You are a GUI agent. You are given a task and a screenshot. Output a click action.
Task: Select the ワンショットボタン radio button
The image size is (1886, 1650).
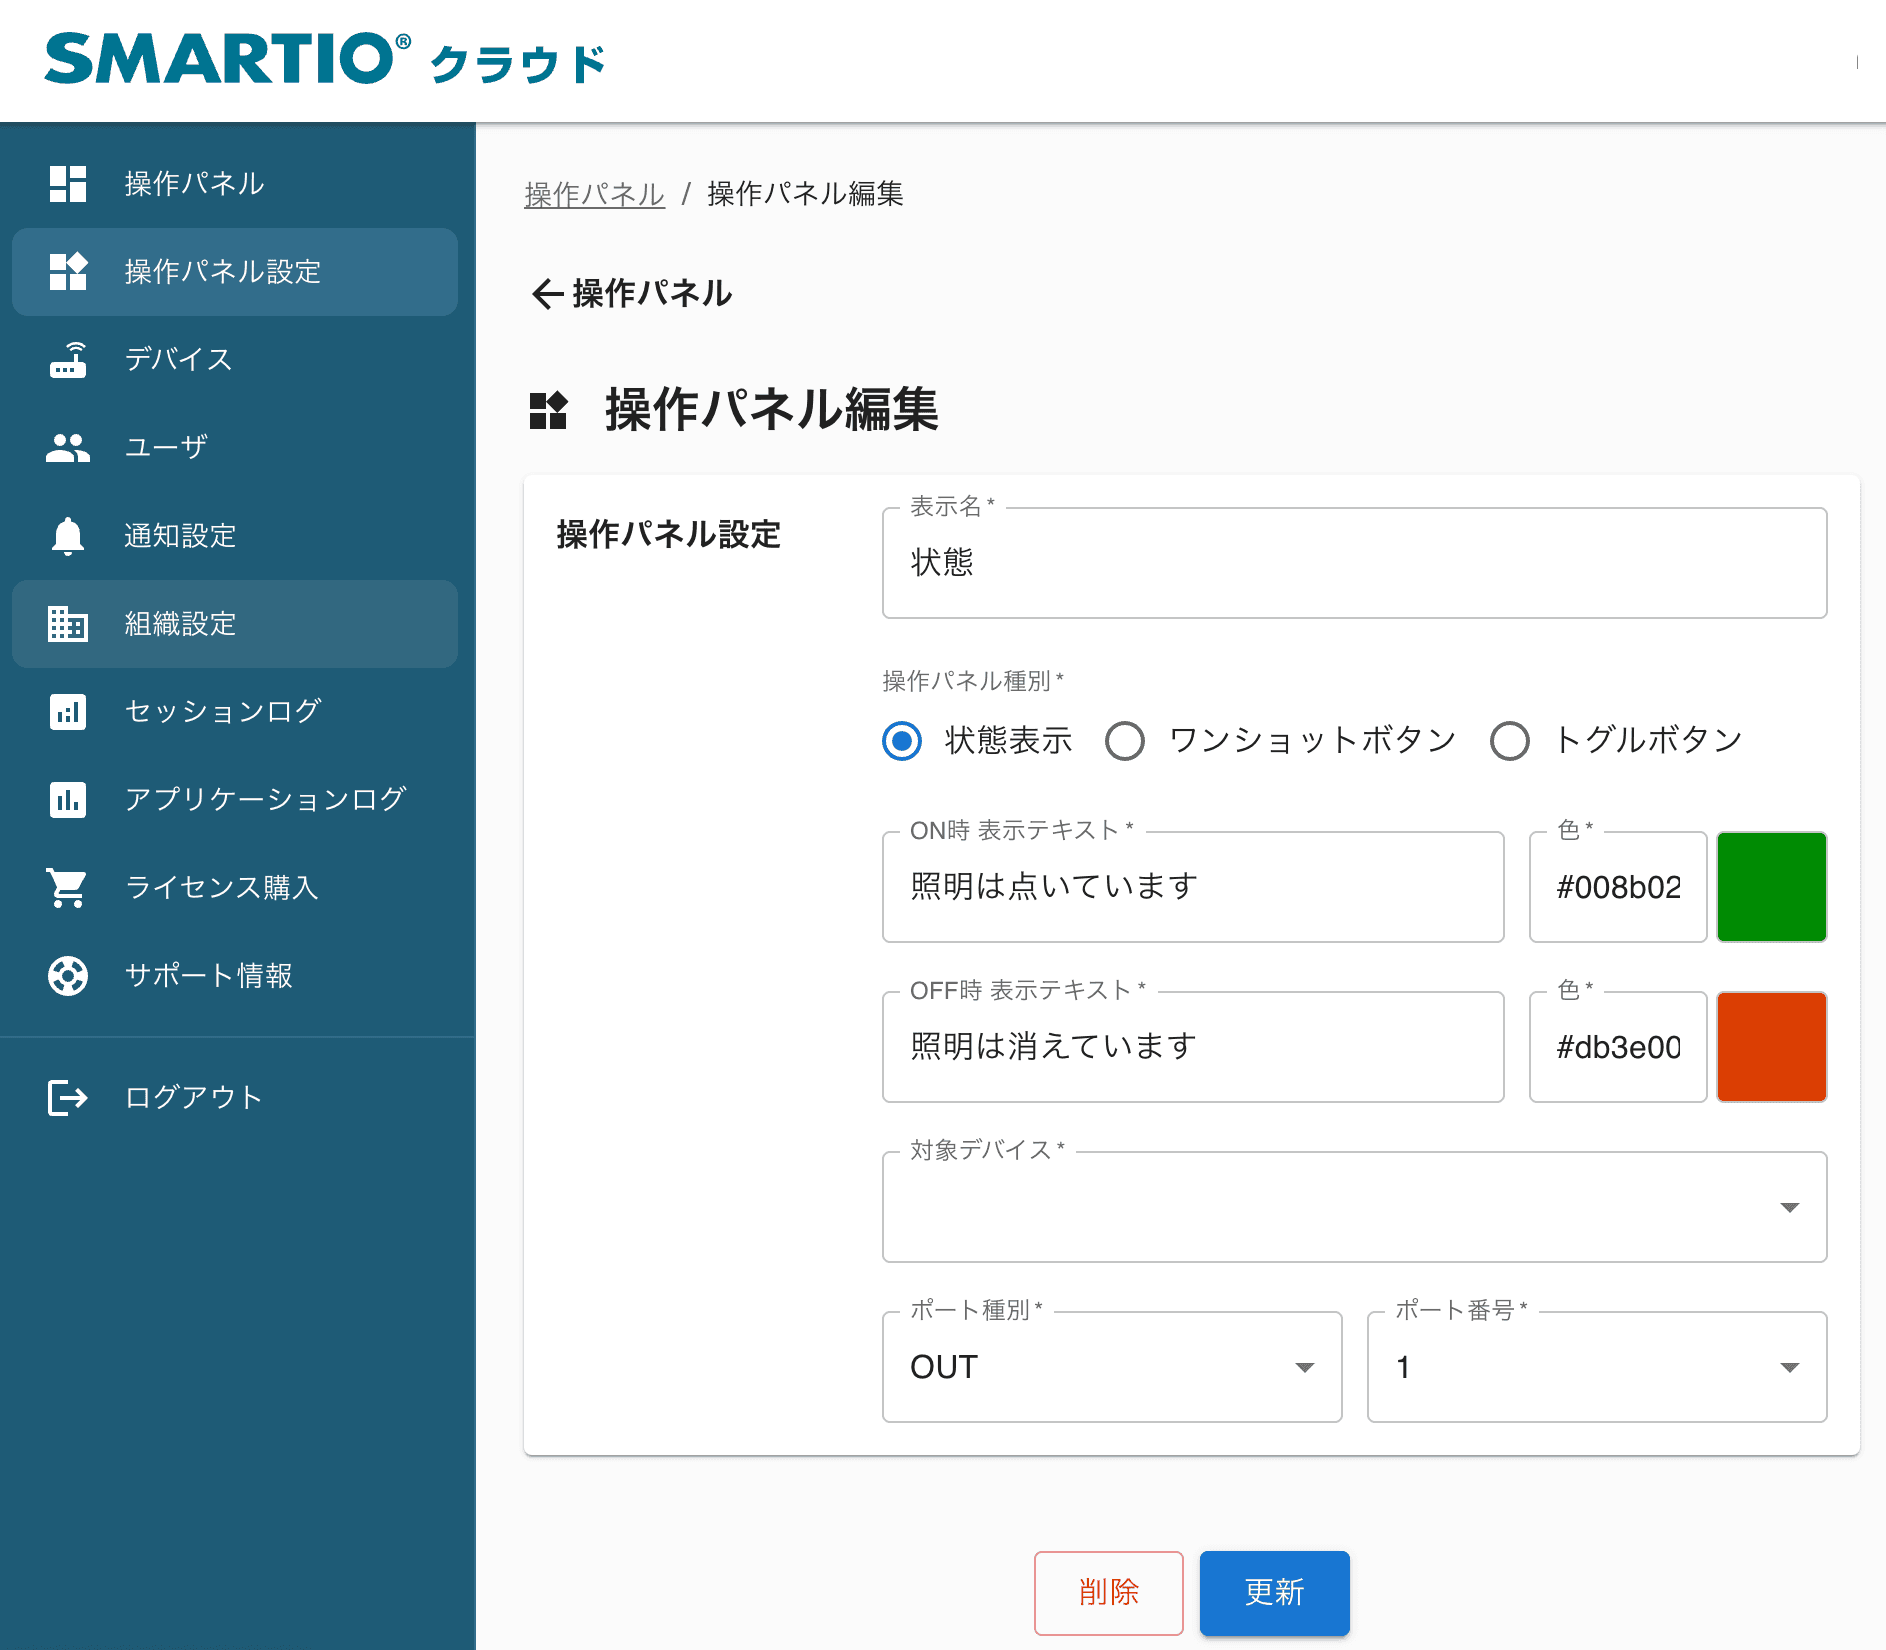click(1125, 741)
